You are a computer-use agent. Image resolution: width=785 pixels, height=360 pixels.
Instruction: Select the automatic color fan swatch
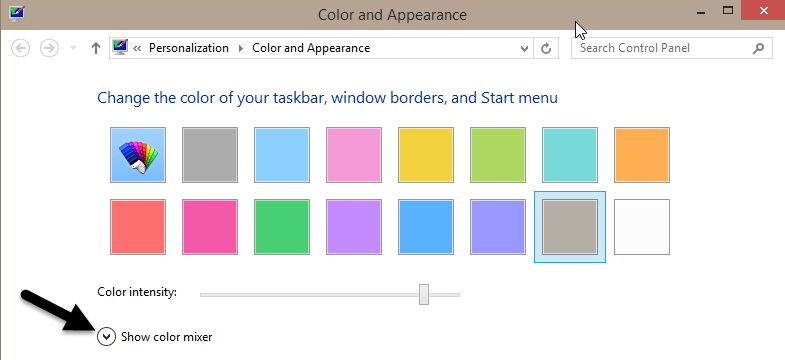138,155
